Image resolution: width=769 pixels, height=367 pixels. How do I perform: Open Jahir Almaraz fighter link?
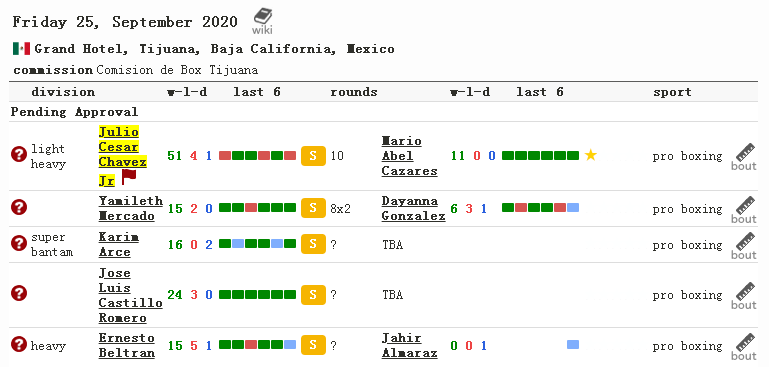410,345
